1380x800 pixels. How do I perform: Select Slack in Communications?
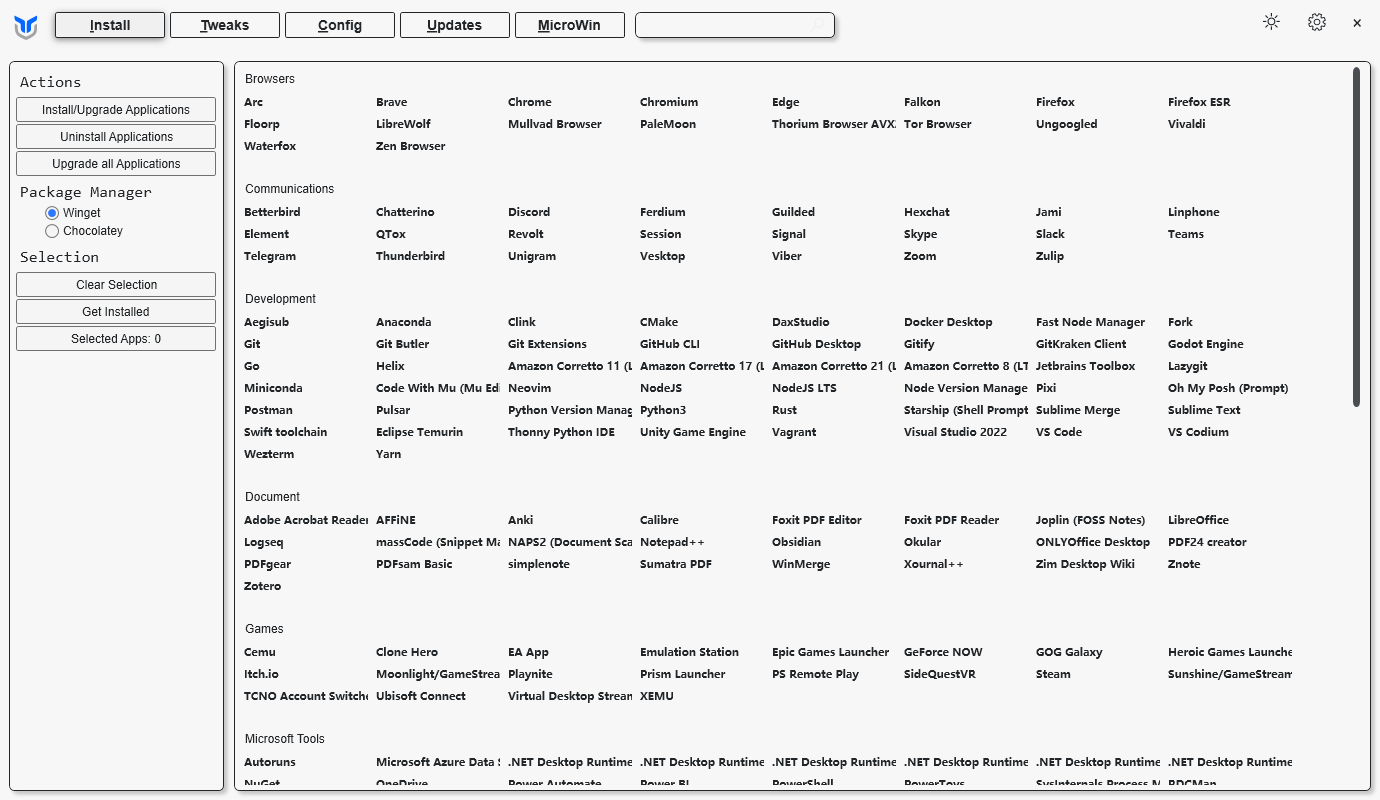click(x=1050, y=234)
